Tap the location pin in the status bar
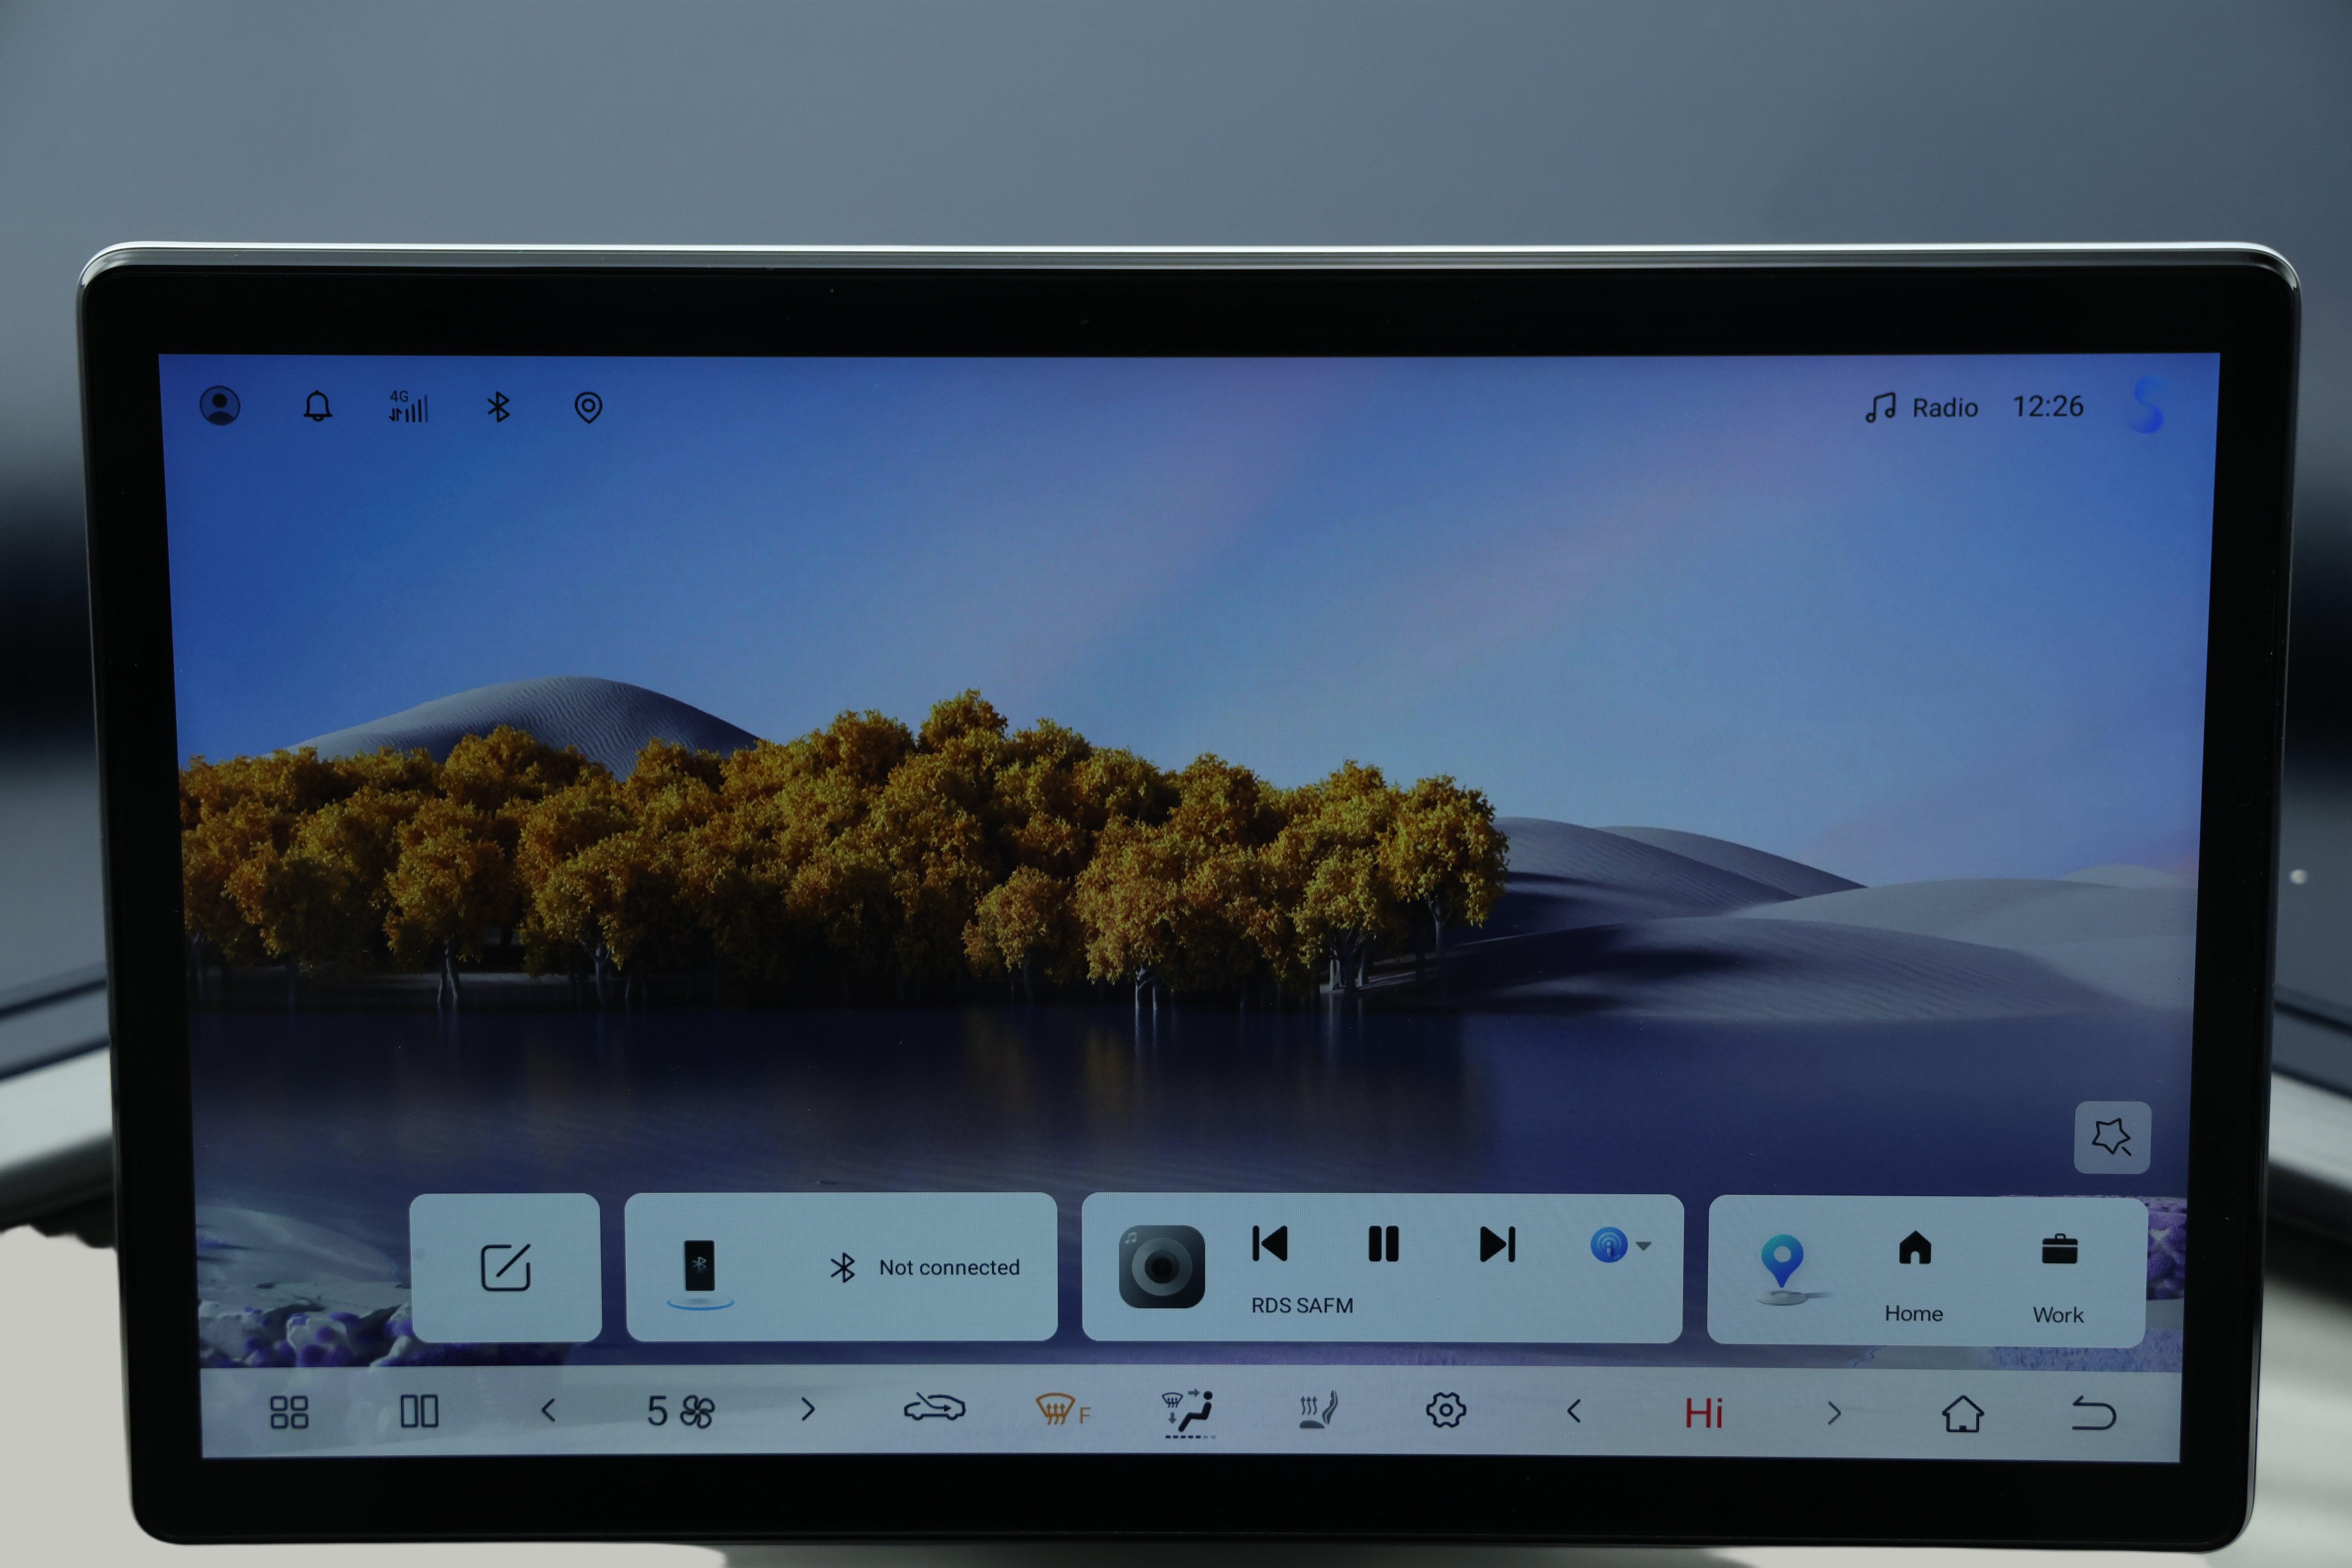 click(588, 407)
